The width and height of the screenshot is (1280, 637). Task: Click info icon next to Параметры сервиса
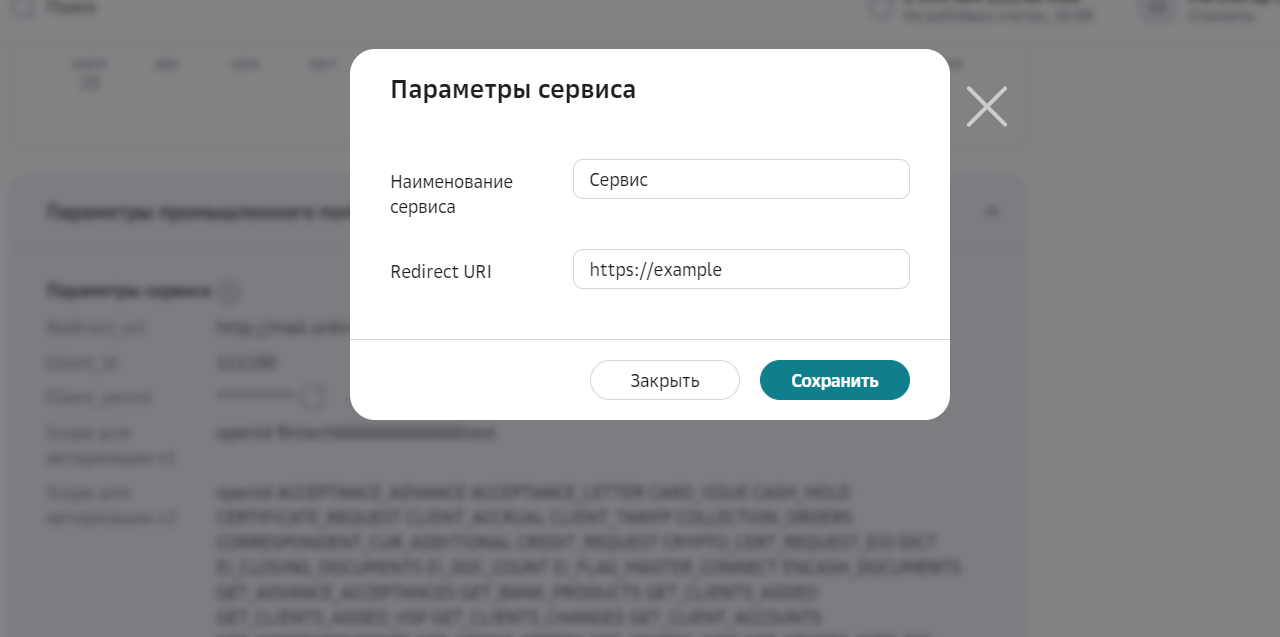coord(229,292)
